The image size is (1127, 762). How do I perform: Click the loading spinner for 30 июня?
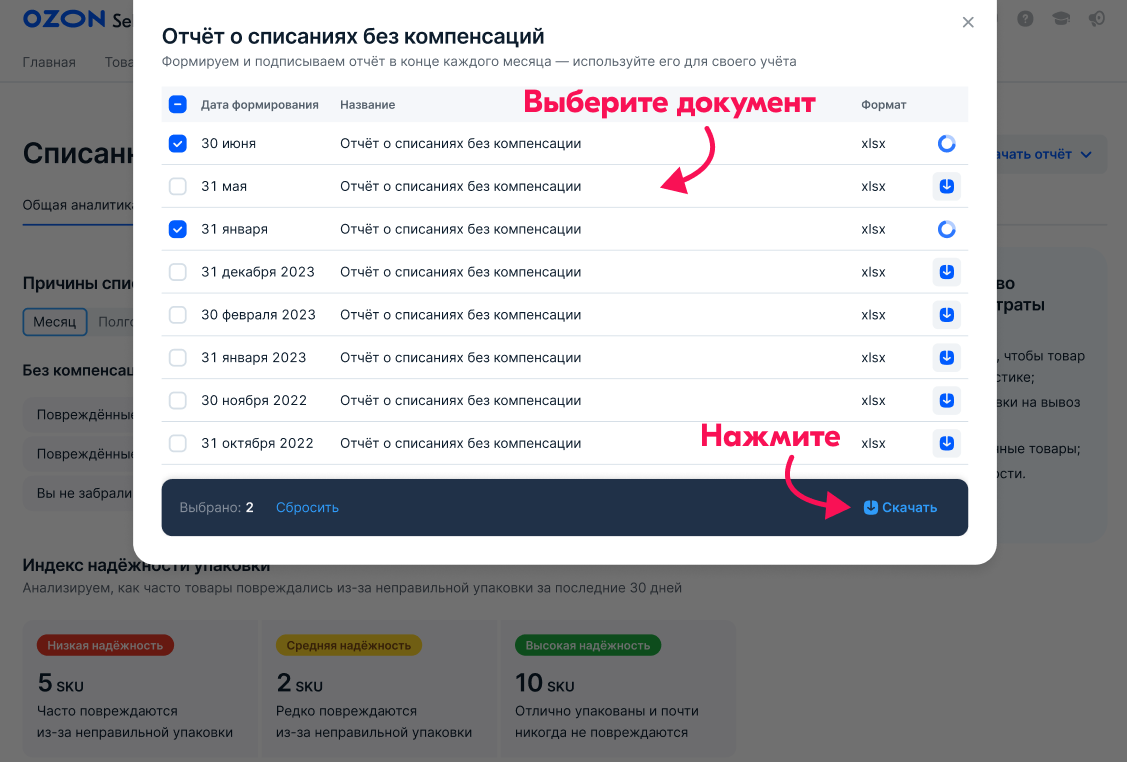point(947,144)
